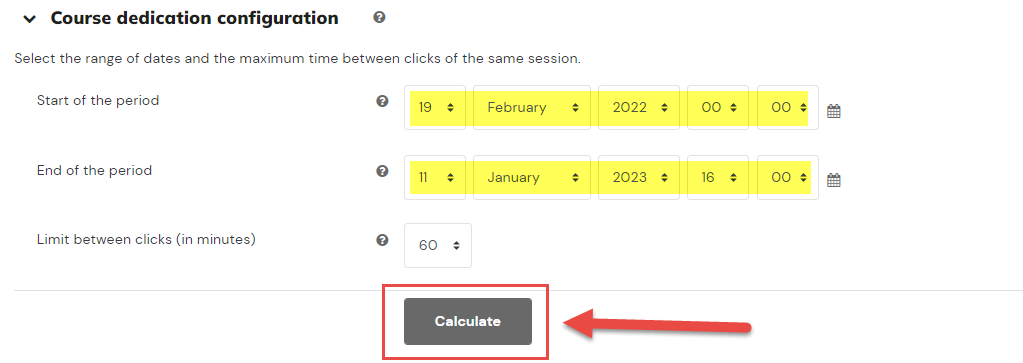Open limit between clicks dropdown showing 60
This screenshot has height=363, width=1023.
click(438, 245)
